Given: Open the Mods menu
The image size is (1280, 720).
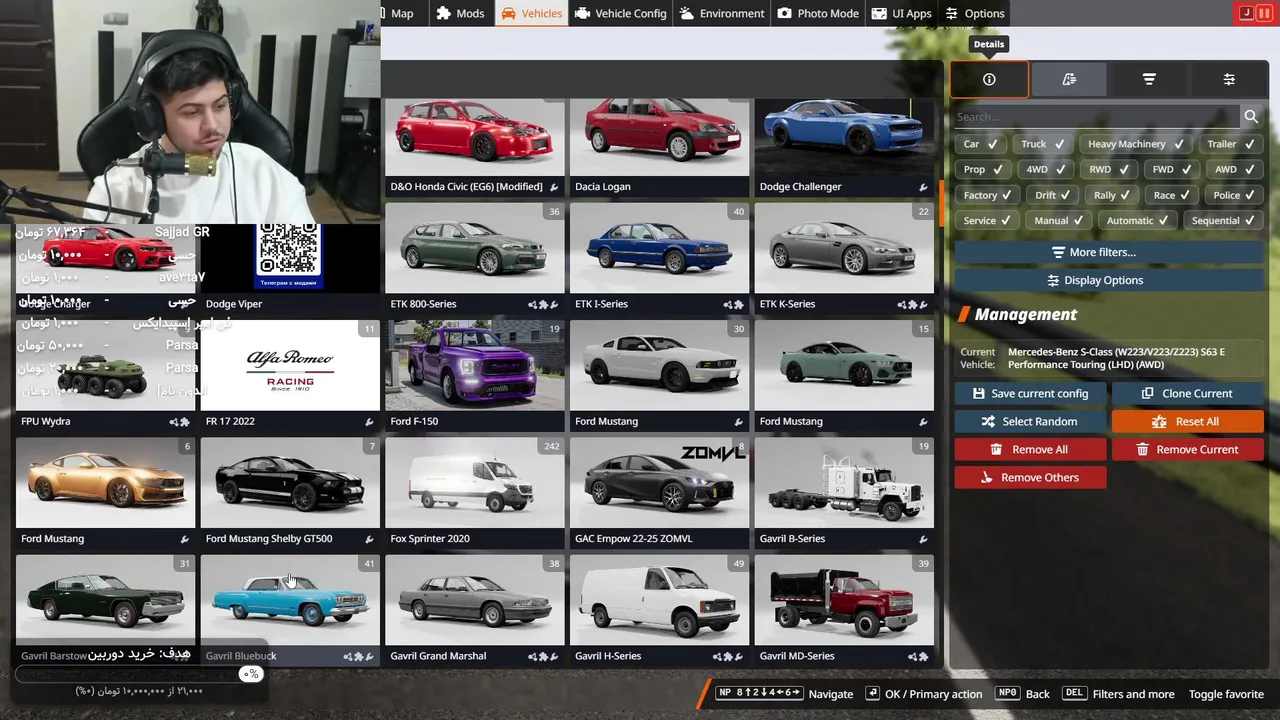Looking at the screenshot, I should [x=460, y=13].
